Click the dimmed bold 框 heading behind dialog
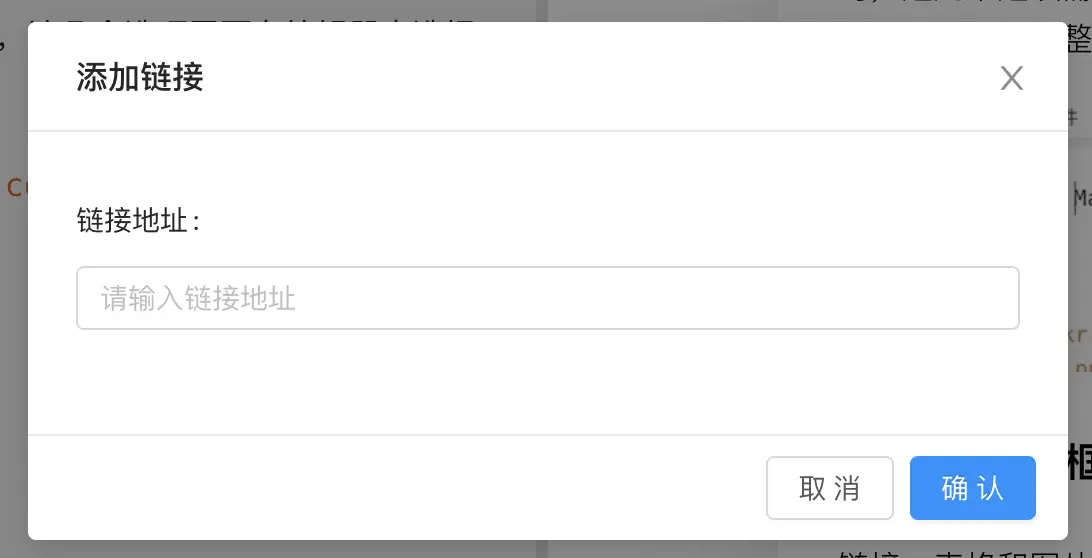1092x558 pixels. pyautogui.click(x=1080, y=463)
